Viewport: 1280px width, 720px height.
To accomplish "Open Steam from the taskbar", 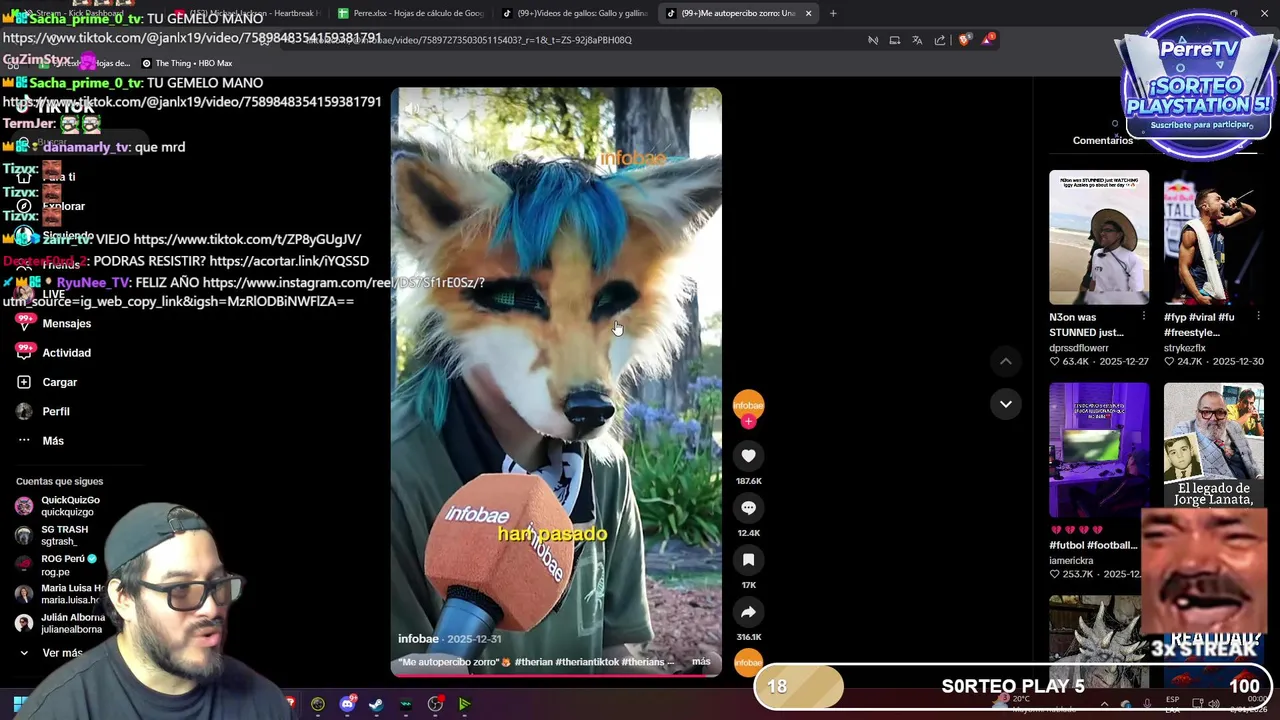I will click(376, 704).
